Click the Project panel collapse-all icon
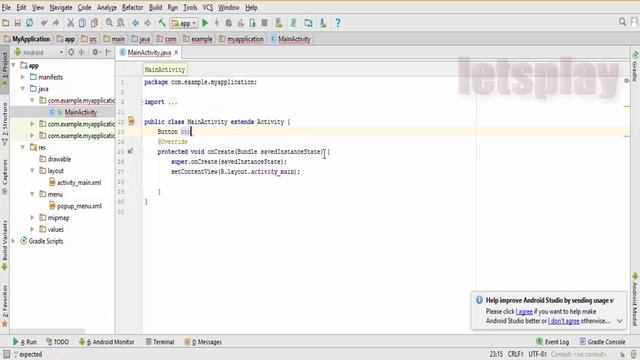 click(82, 52)
